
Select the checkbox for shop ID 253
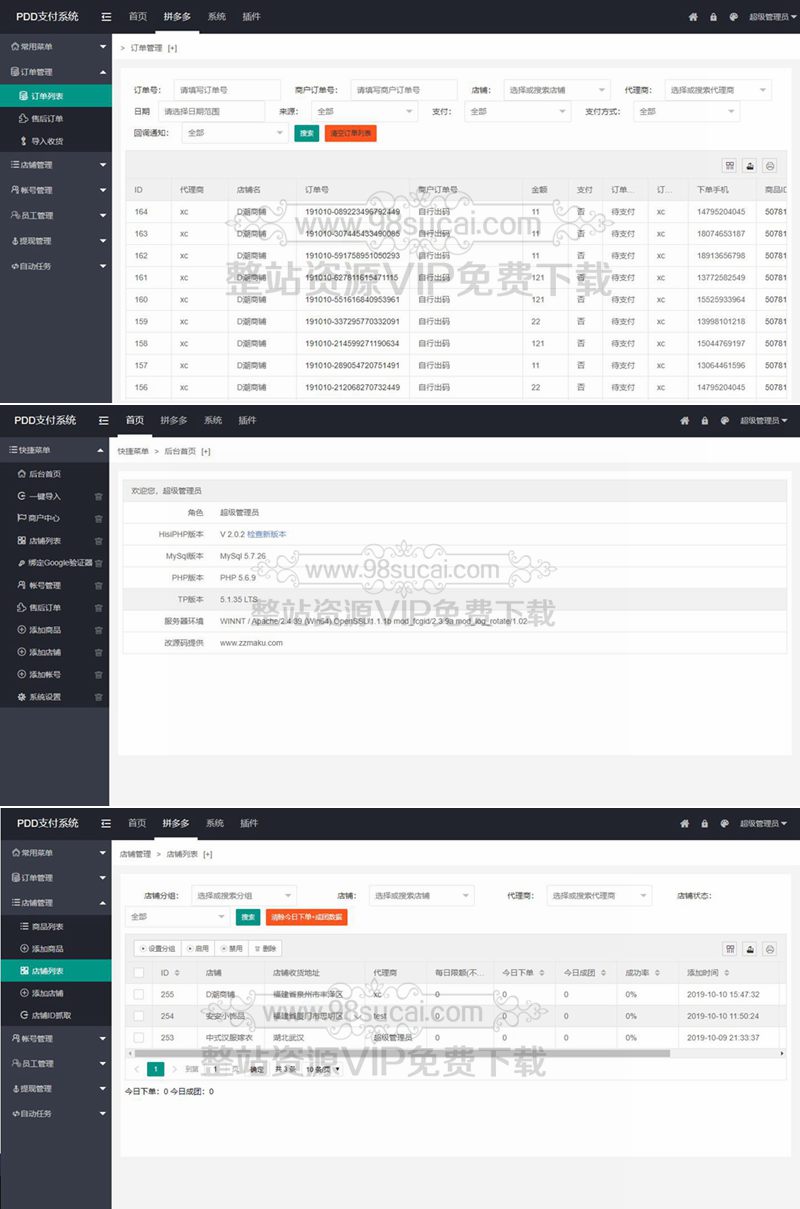[139, 1038]
